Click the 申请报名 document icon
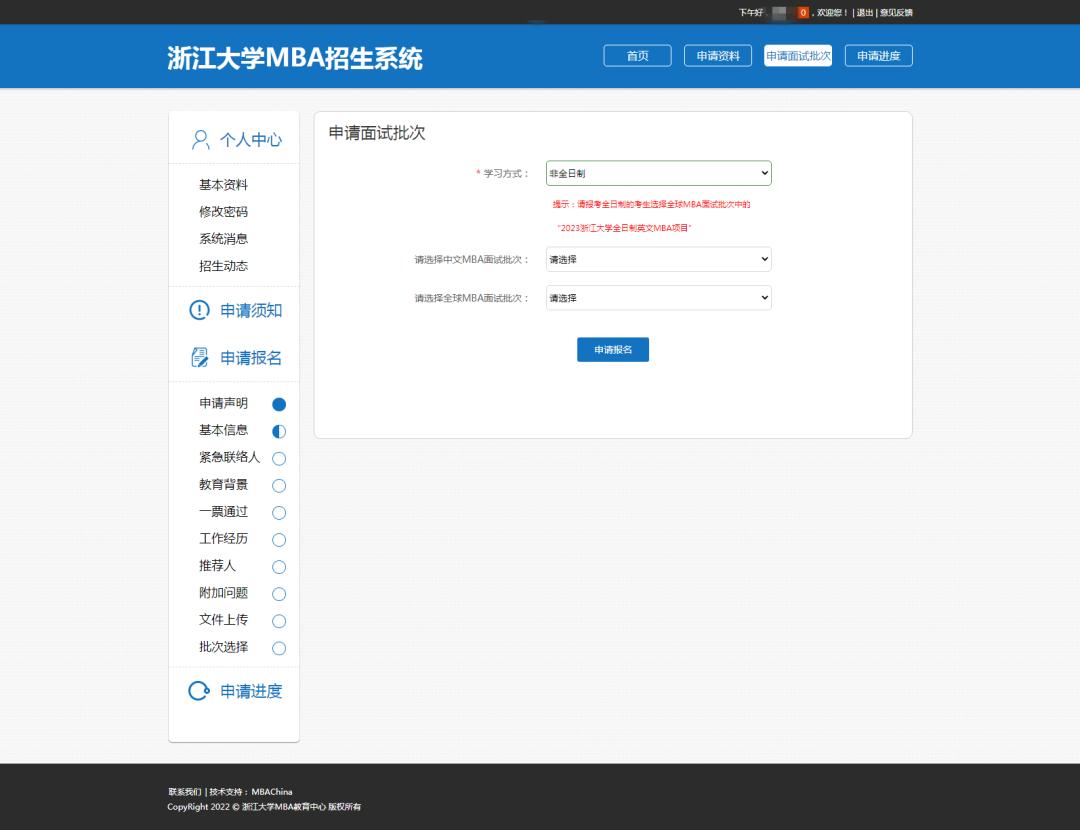This screenshot has width=1080, height=830. (x=198, y=356)
